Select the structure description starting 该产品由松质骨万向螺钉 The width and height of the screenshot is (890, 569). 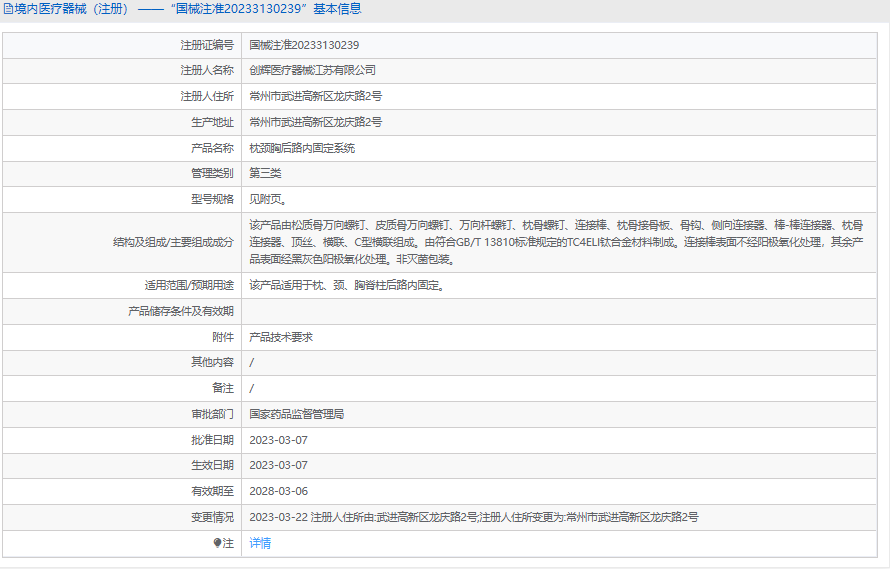click(556, 242)
